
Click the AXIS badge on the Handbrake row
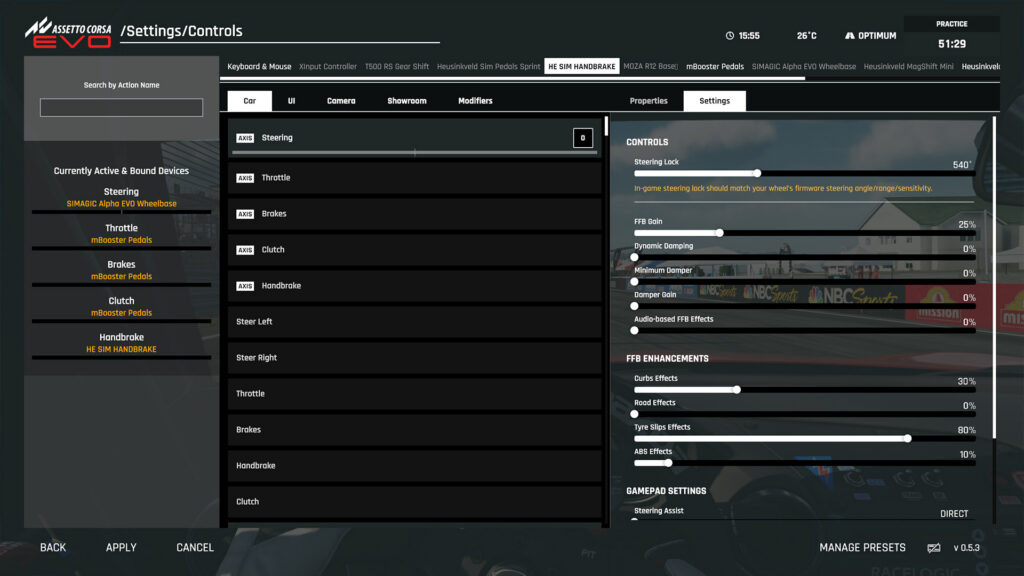point(245,286)
